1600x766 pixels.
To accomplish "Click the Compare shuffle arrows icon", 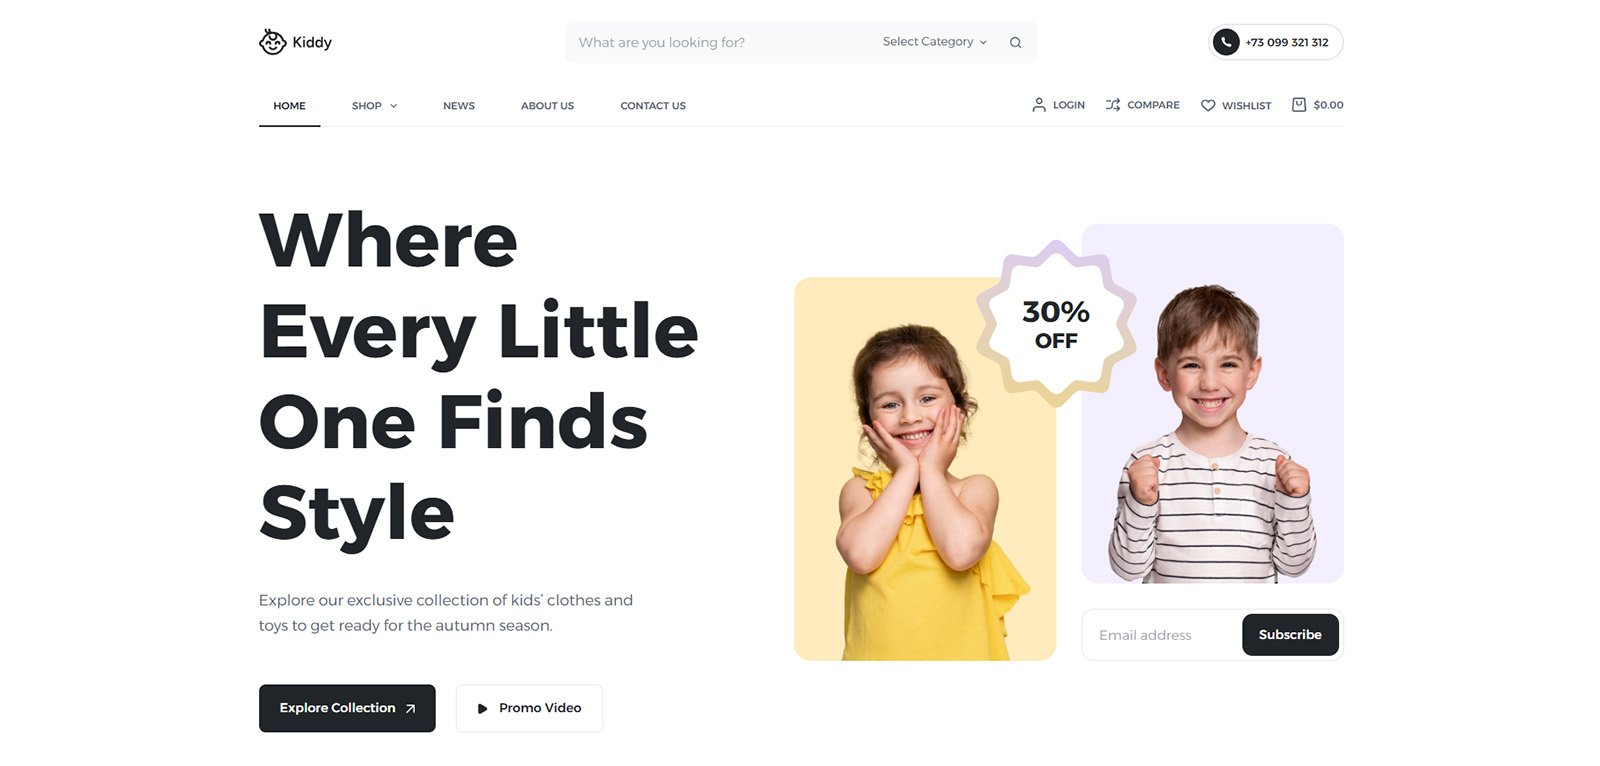I will point(1113,105).
